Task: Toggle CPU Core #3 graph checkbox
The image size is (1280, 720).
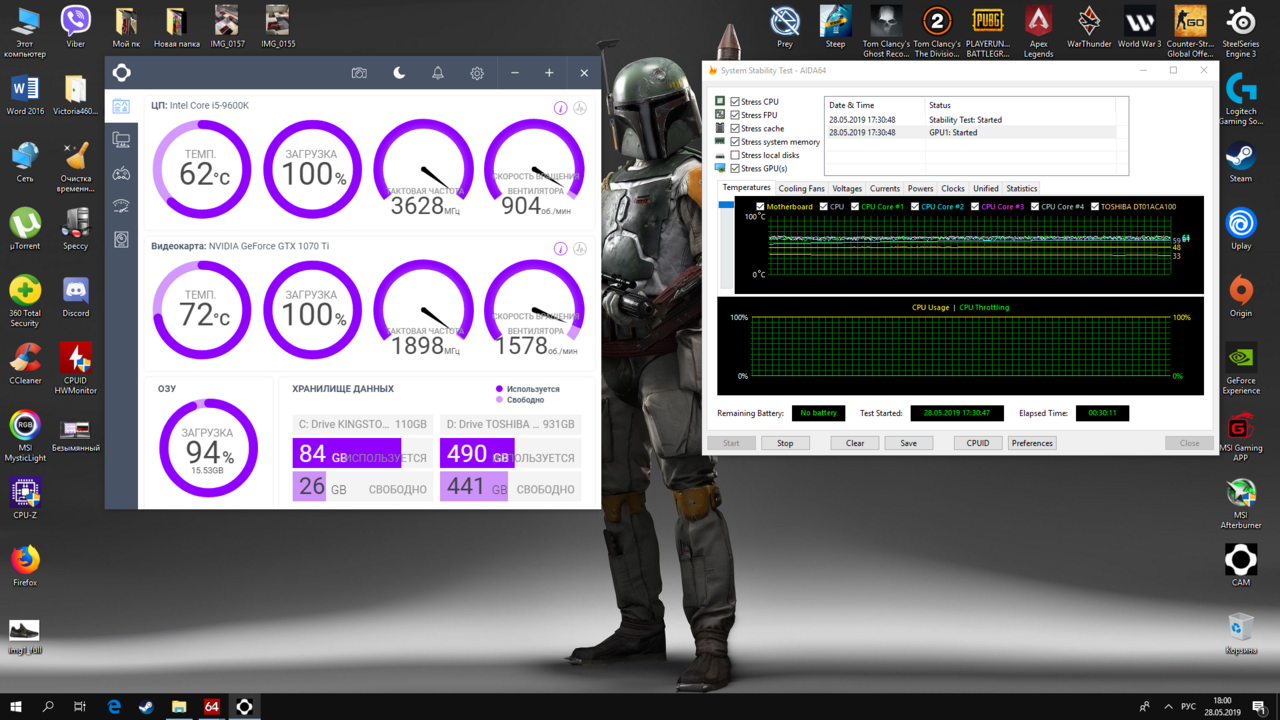Action: click(x=975, y=207)
